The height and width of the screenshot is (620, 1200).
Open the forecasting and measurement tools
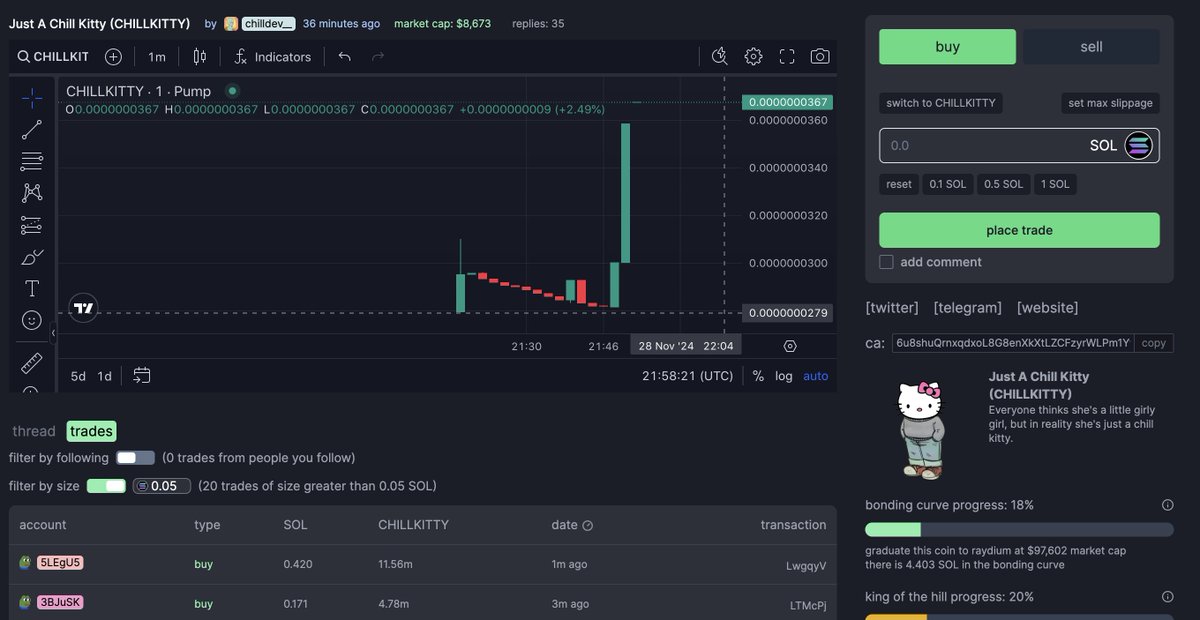(32, 225)
